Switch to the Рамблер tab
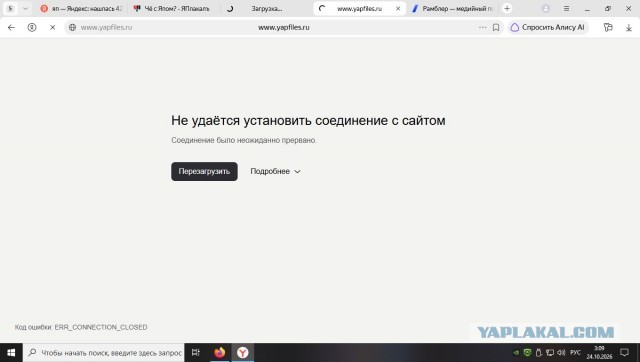Screen dimensions: 640x362 452,8
